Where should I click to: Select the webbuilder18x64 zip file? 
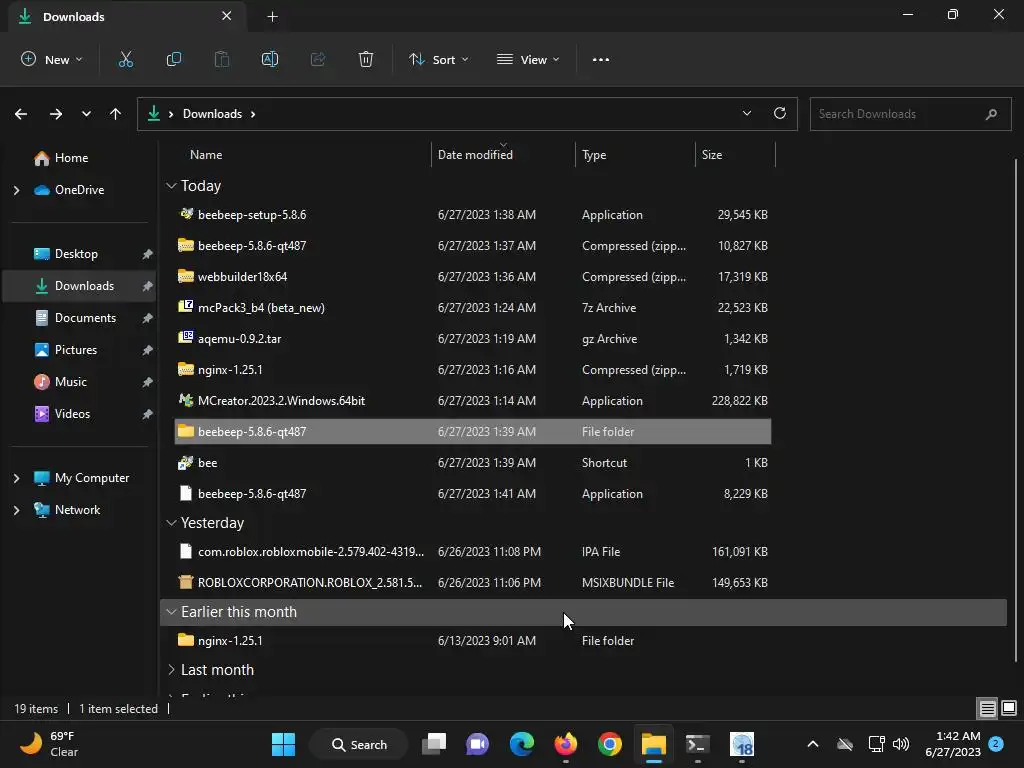point(473,277)
